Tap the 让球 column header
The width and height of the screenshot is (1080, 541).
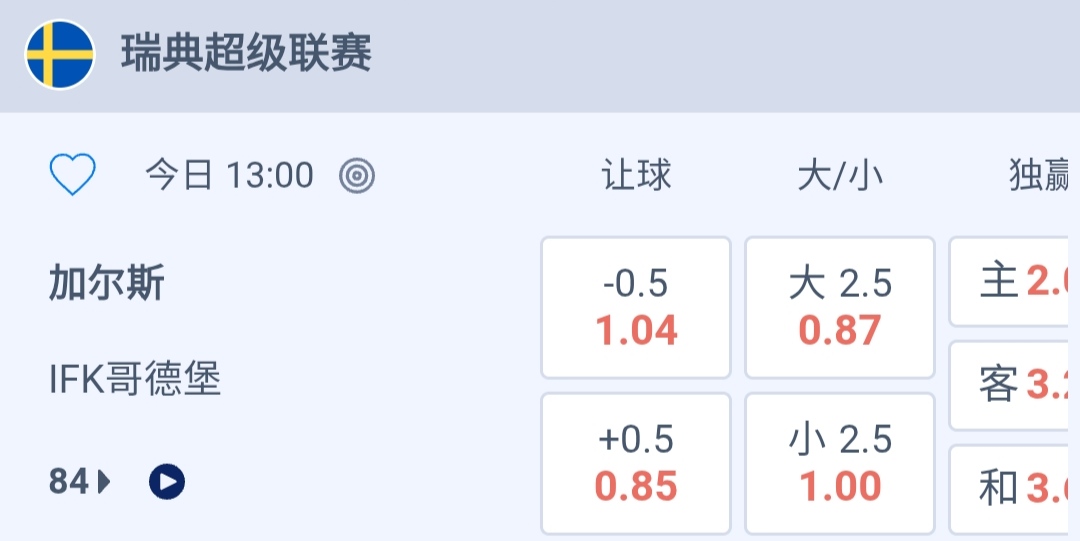[x=636, y=176]
